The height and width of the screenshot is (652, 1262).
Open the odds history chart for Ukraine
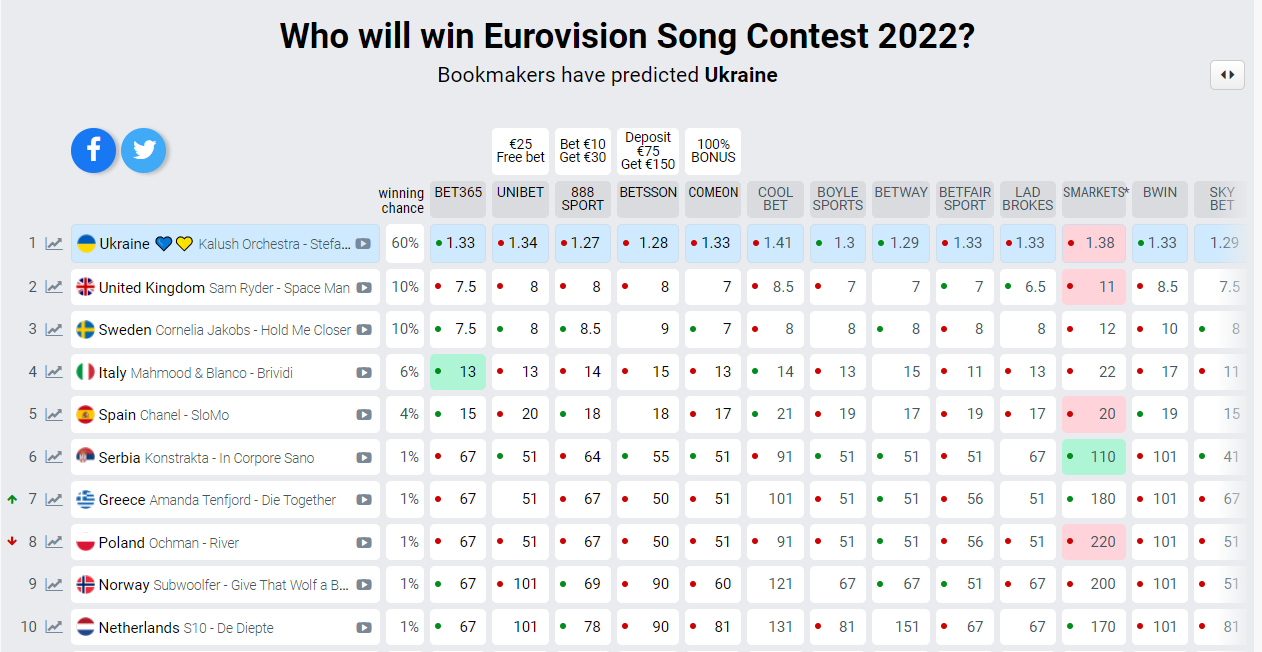pos(54,244)
